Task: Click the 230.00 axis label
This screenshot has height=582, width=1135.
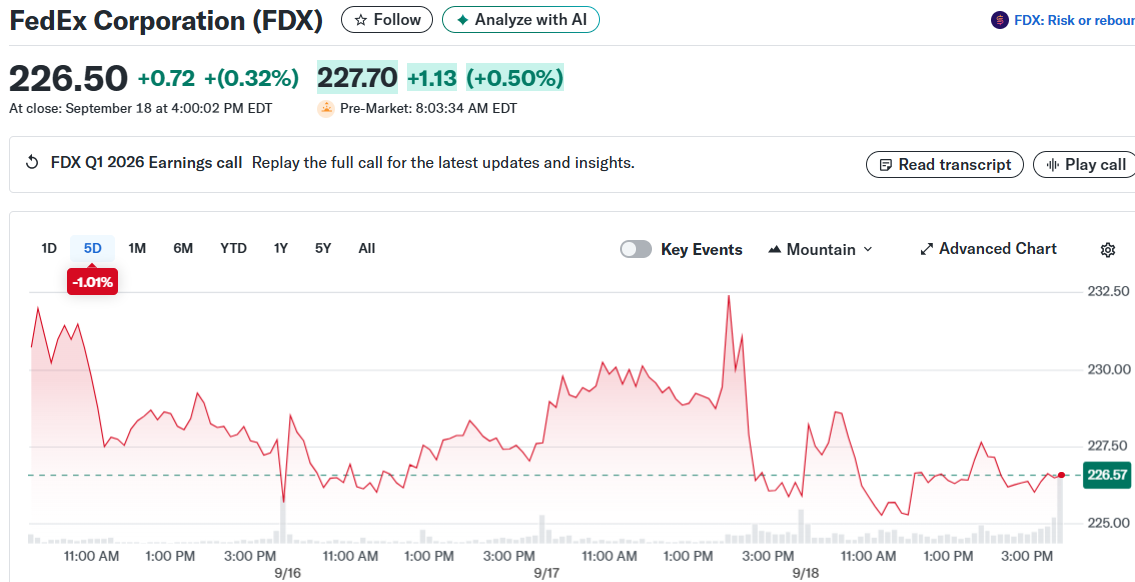Action: click(1109, 370)
